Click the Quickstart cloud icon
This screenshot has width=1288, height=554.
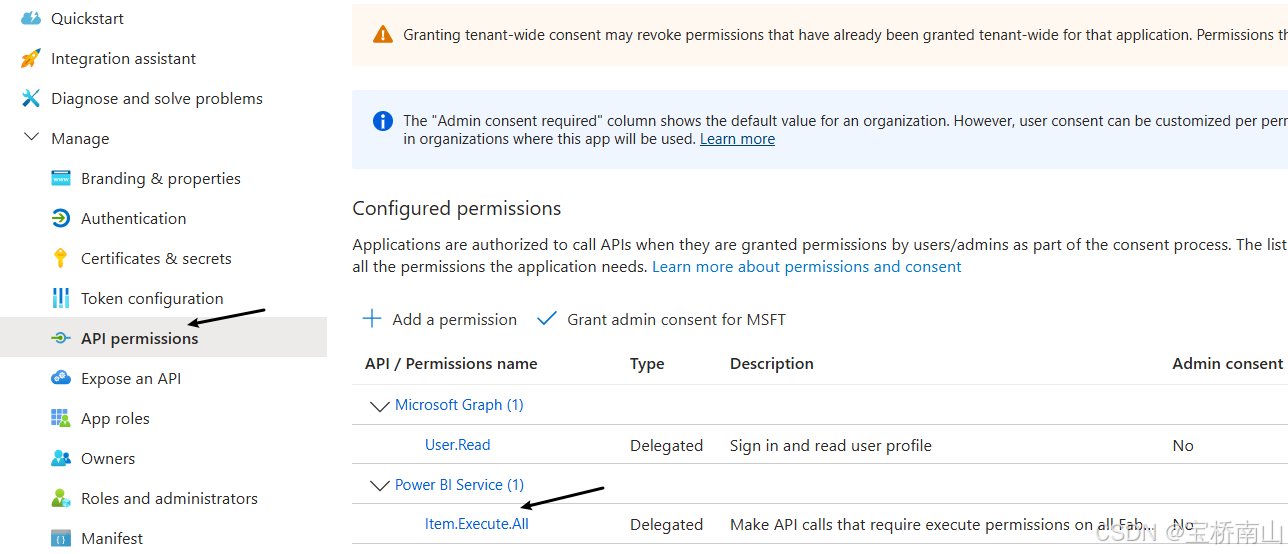click(x=31, y=18)
